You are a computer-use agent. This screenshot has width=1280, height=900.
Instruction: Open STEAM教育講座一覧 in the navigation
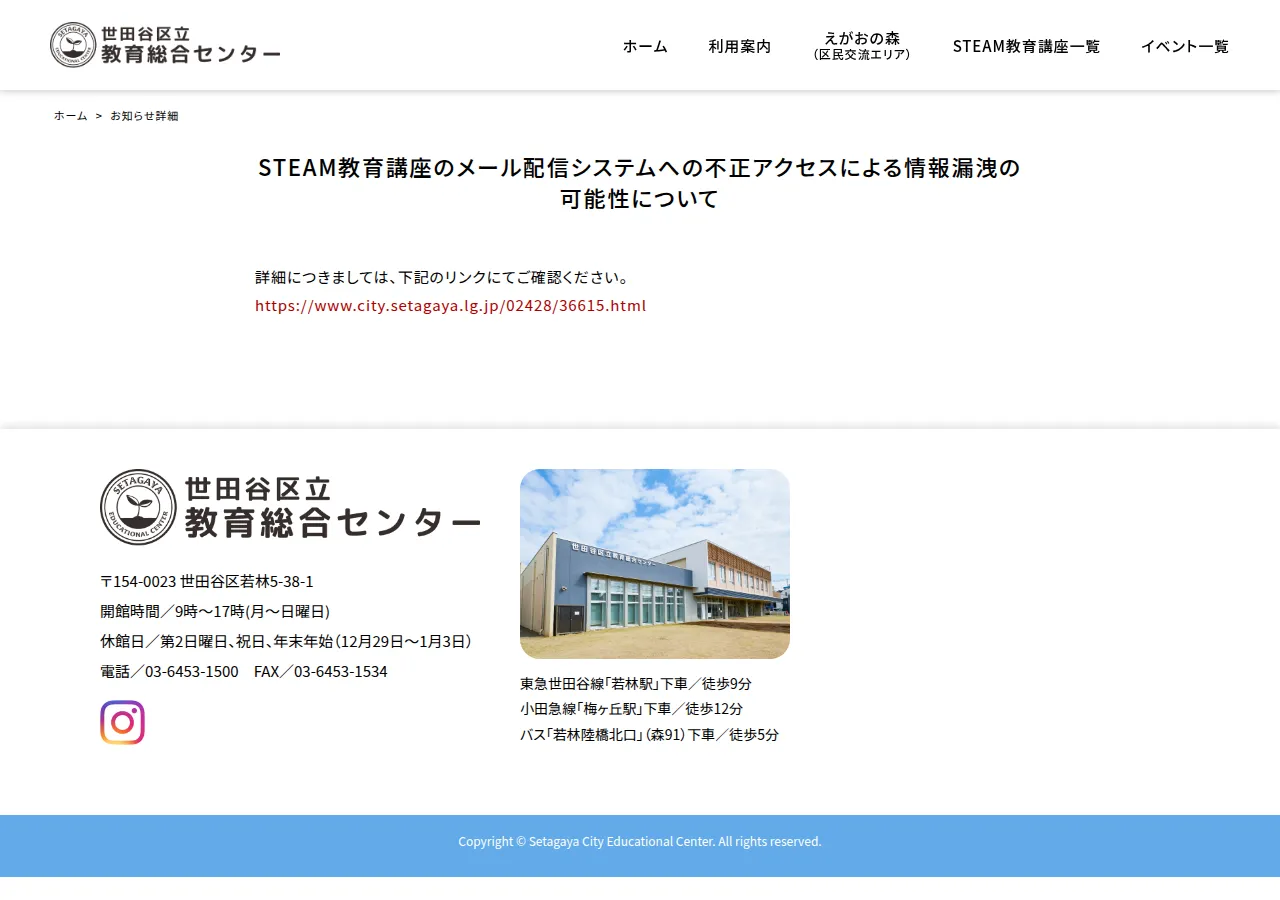pyautogui.click(x=1026, y=46)
